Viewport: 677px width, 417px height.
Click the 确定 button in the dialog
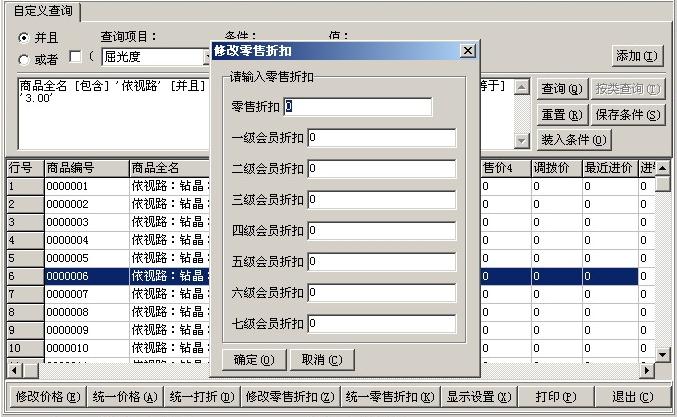pos(252,360)
